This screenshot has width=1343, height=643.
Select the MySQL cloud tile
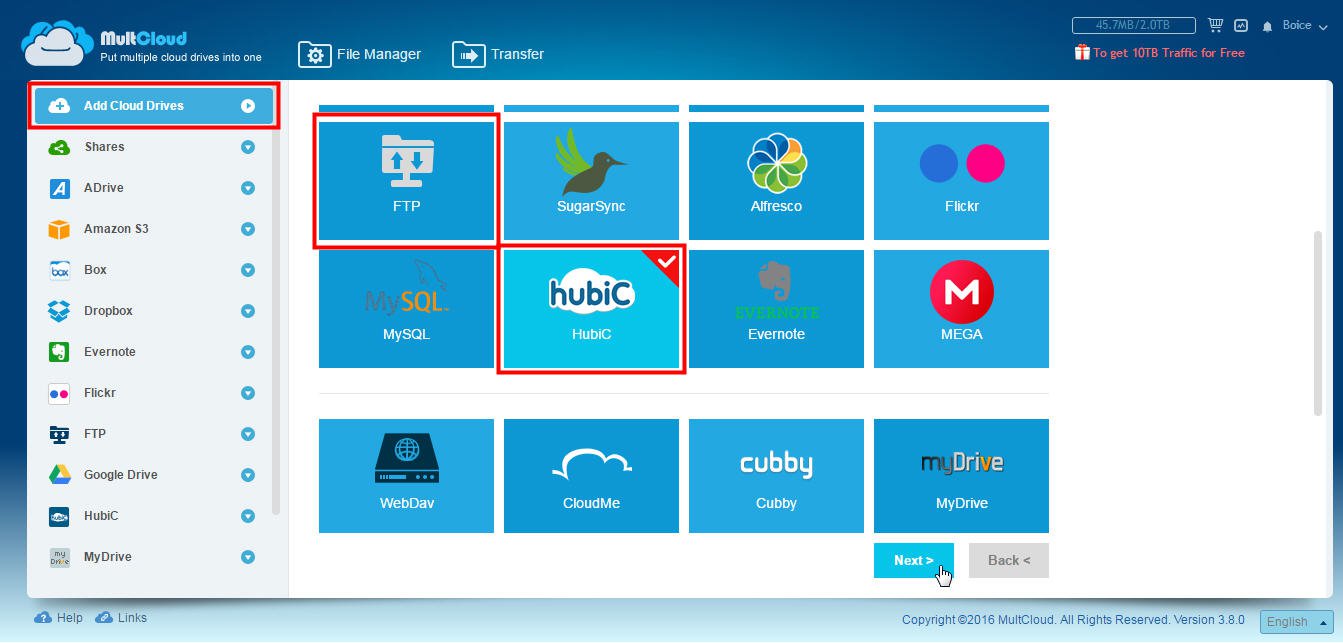click(406, 309)
